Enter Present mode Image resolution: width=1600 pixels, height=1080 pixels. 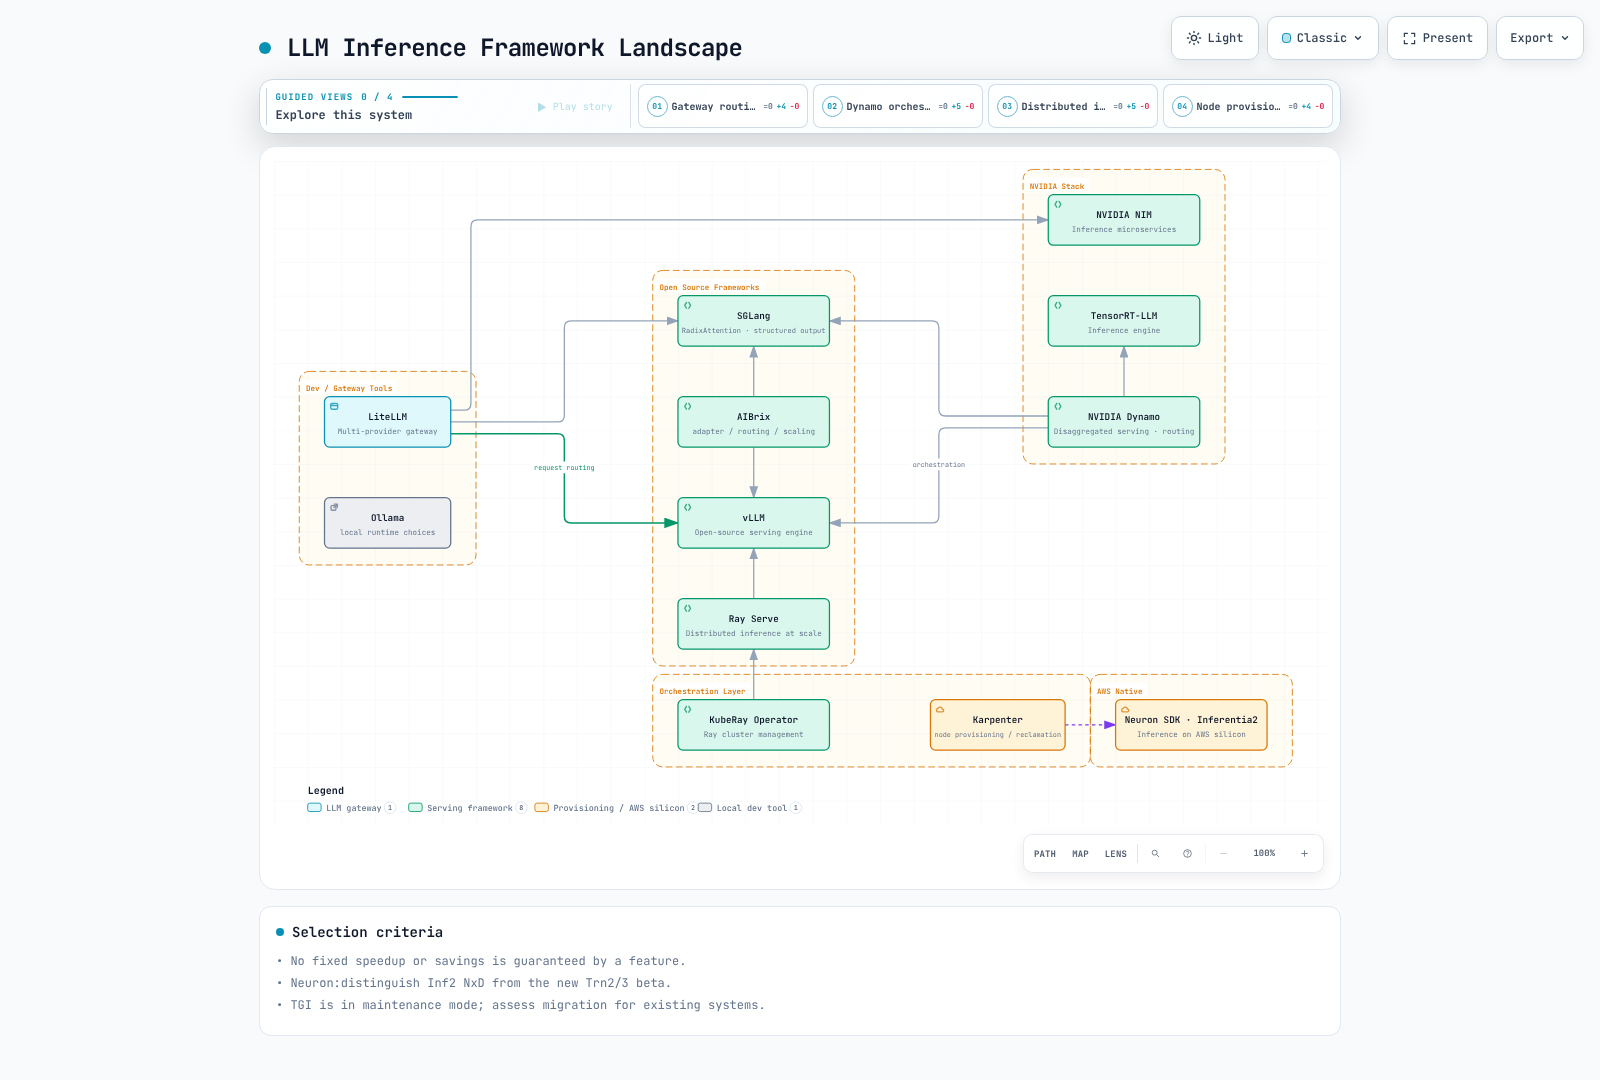click(x=1437, y=38)
